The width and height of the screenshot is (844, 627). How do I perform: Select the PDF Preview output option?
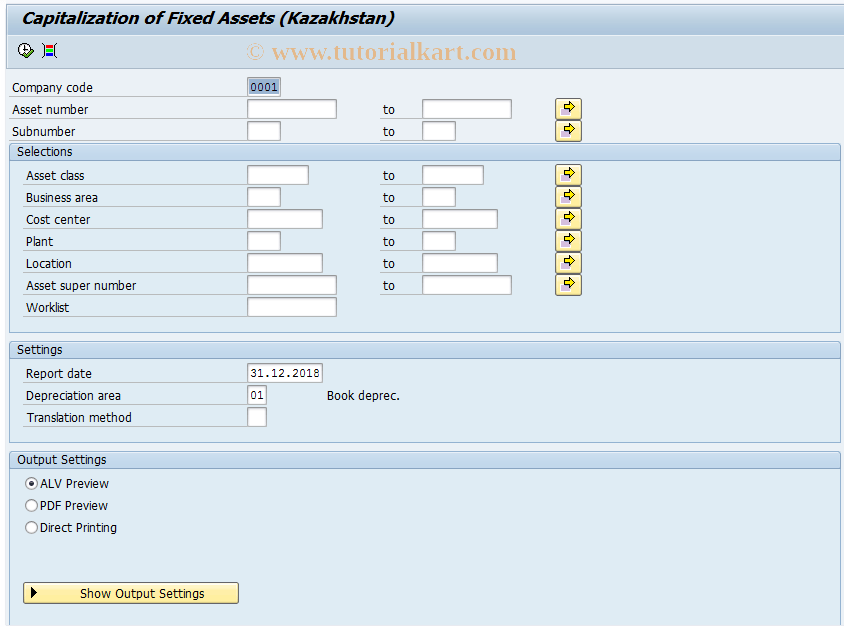point(31,505)
